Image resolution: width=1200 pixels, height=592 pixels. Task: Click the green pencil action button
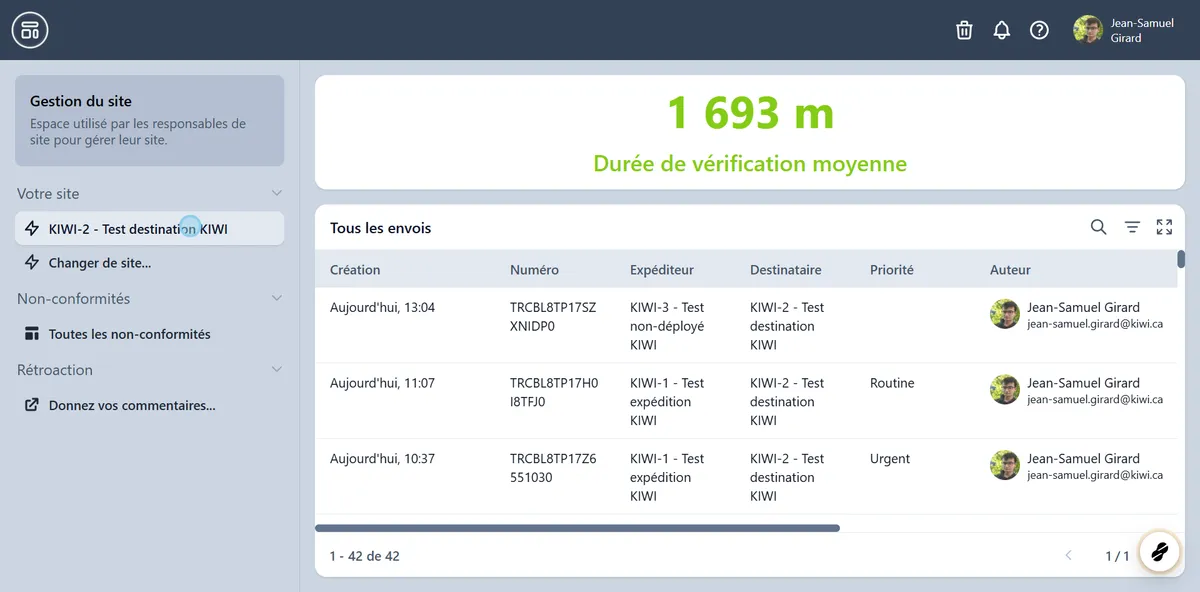coord(1159,551)
